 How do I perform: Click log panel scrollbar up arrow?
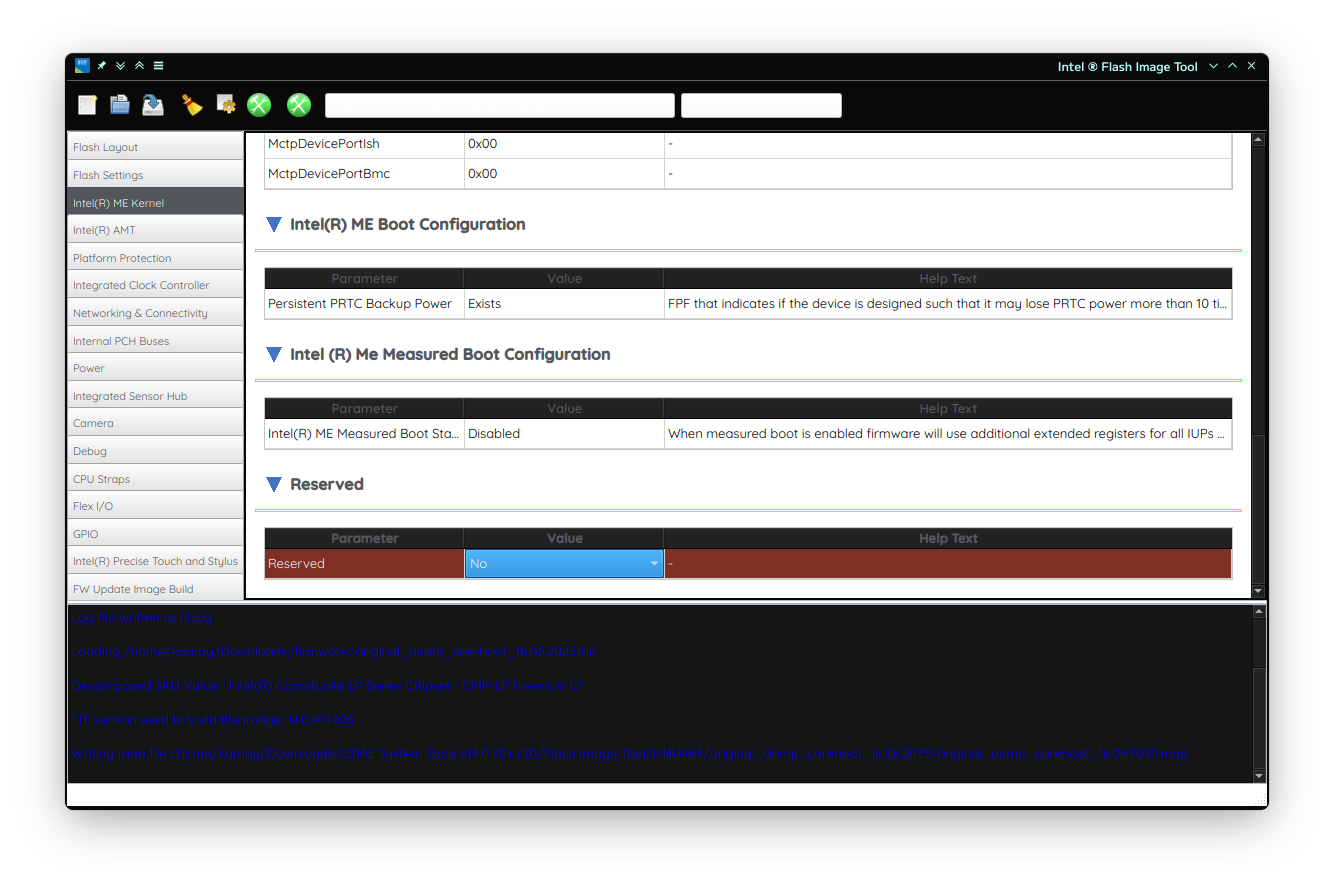pyautogui.click(x=1258, y=612)
